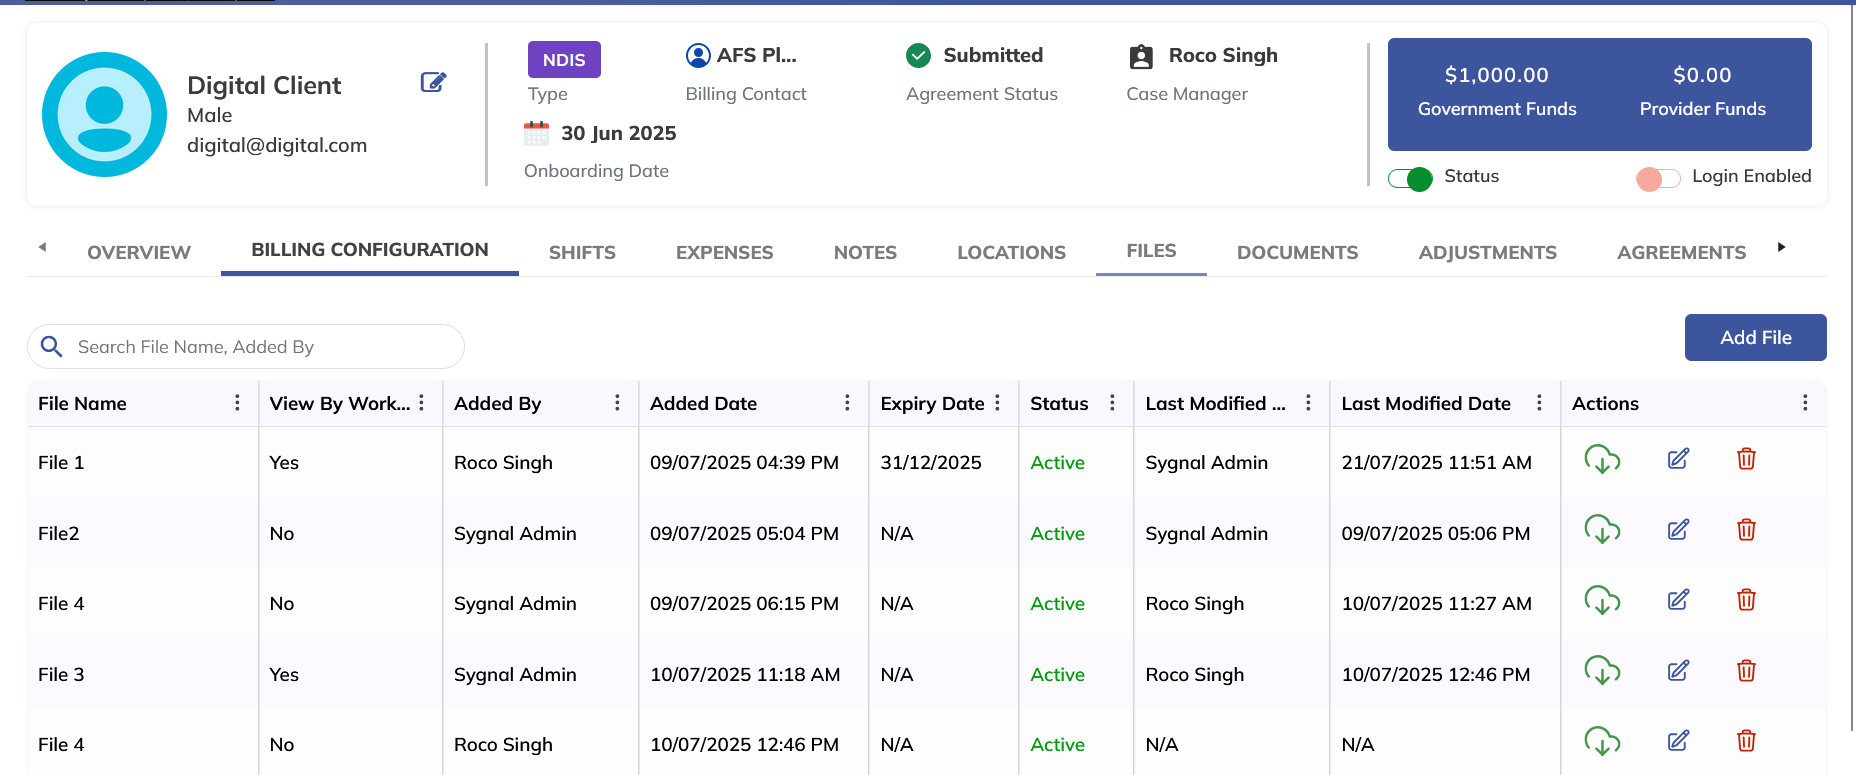
Task: Delete File 1 with trash icon
Action: point(1746,459)
